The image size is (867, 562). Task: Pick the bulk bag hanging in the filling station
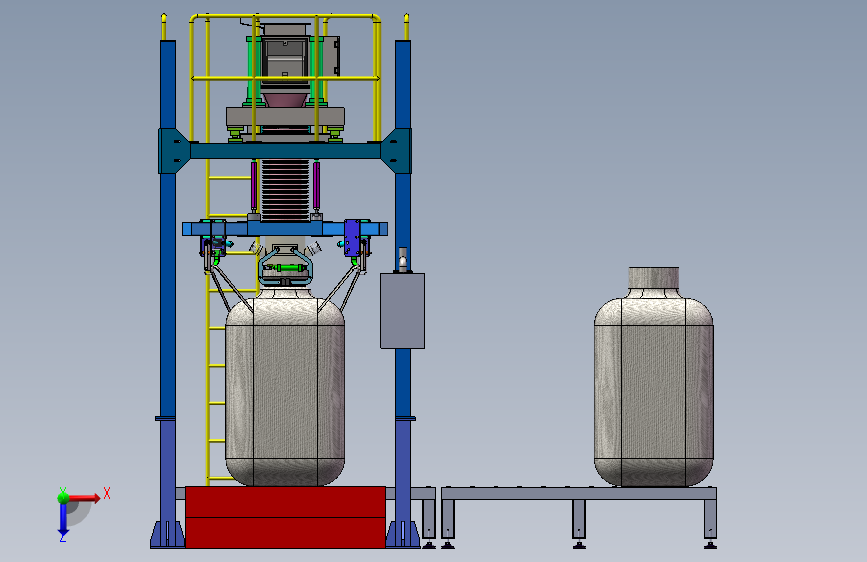tap(285, 387)
